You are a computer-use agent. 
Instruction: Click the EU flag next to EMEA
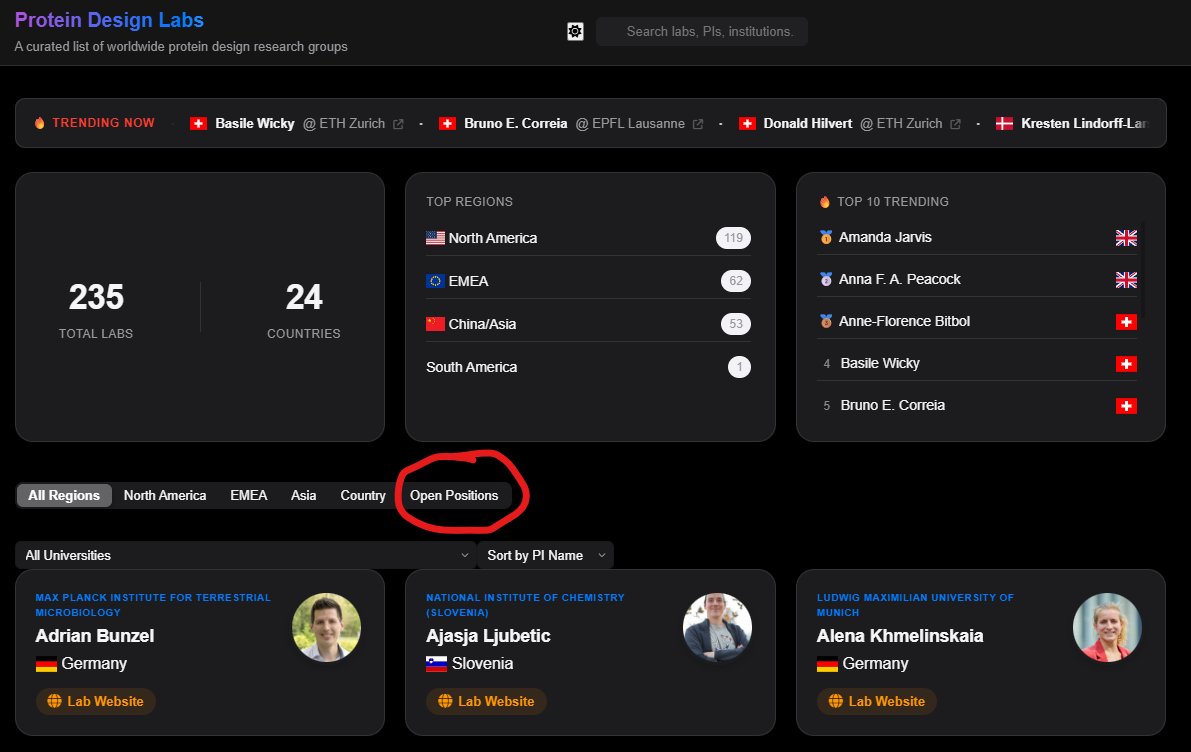coord(435,281)
